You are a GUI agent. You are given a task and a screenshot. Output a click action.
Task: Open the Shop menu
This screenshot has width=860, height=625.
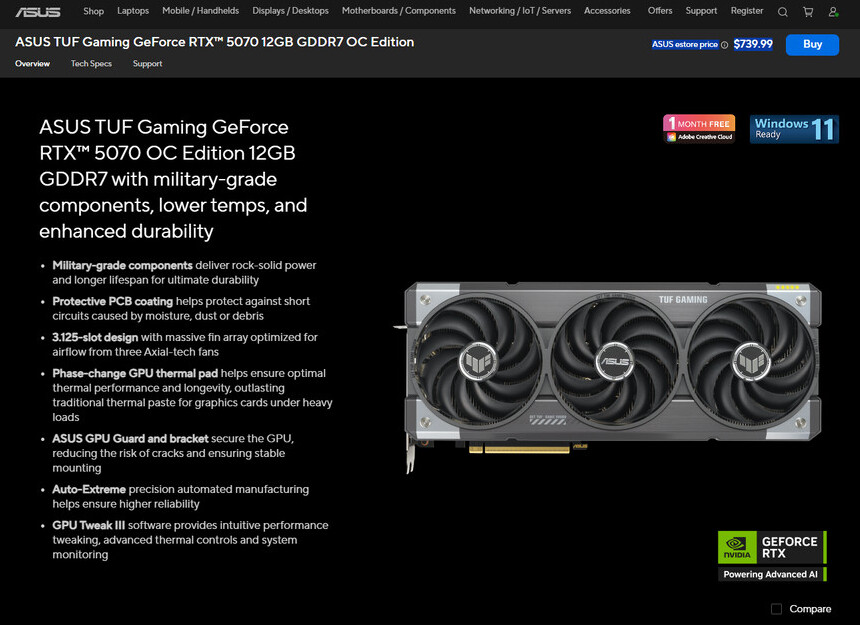(93, 11)
